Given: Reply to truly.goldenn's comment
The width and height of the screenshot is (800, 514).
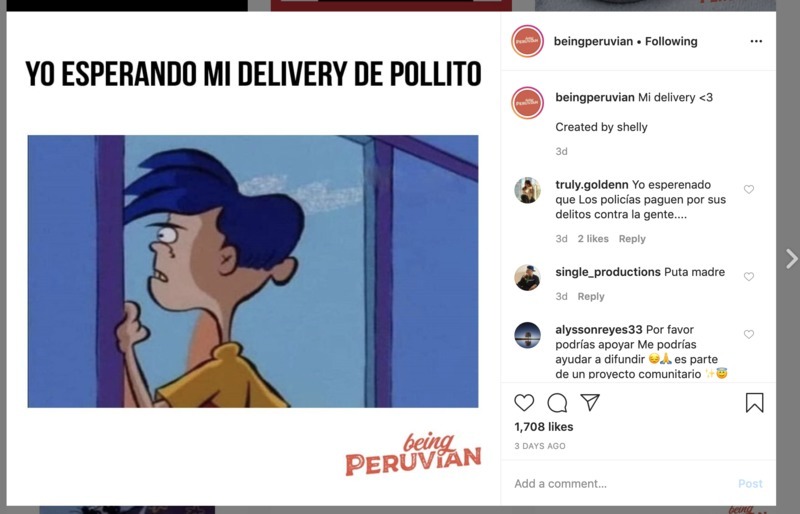Looking at the screenshot, I should (x=632, y=239).
